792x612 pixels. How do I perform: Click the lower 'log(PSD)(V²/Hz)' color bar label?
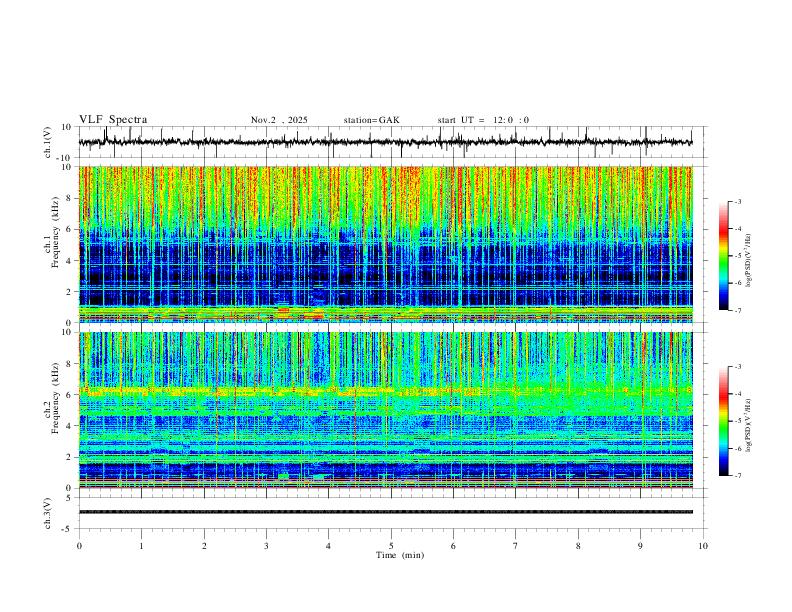tap(749, 425)
